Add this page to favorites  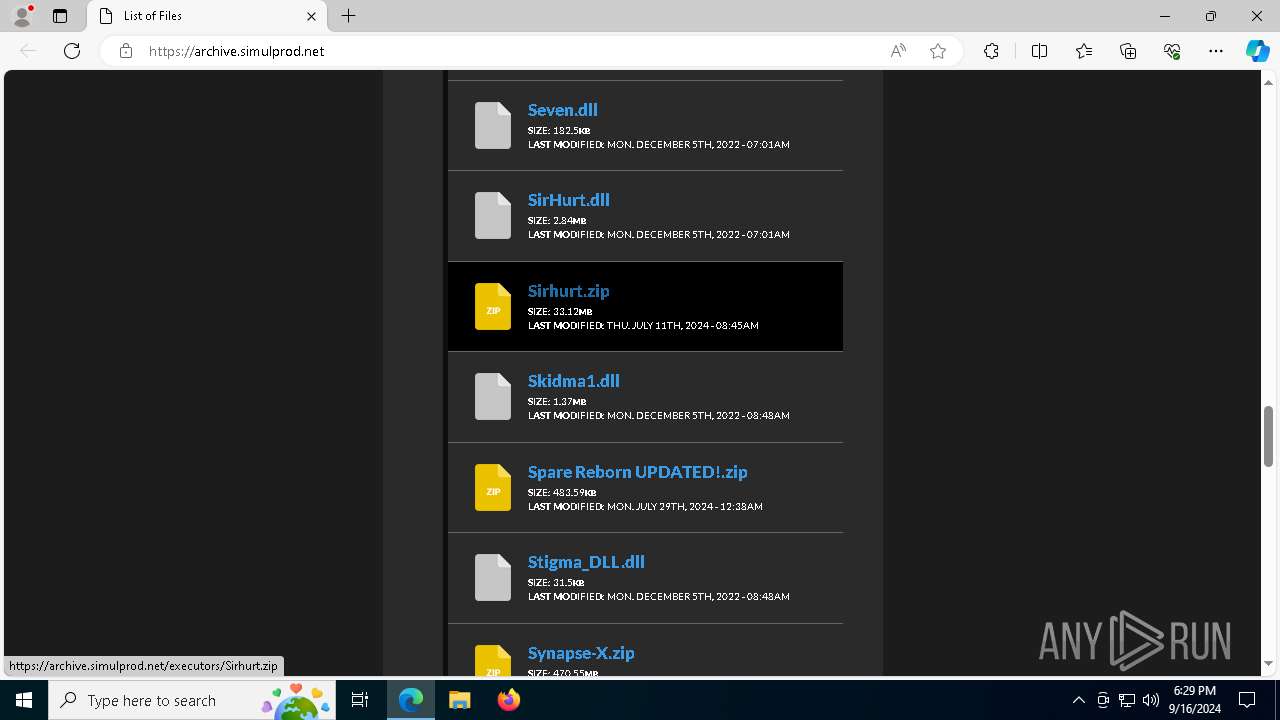(x=938, y=51)
